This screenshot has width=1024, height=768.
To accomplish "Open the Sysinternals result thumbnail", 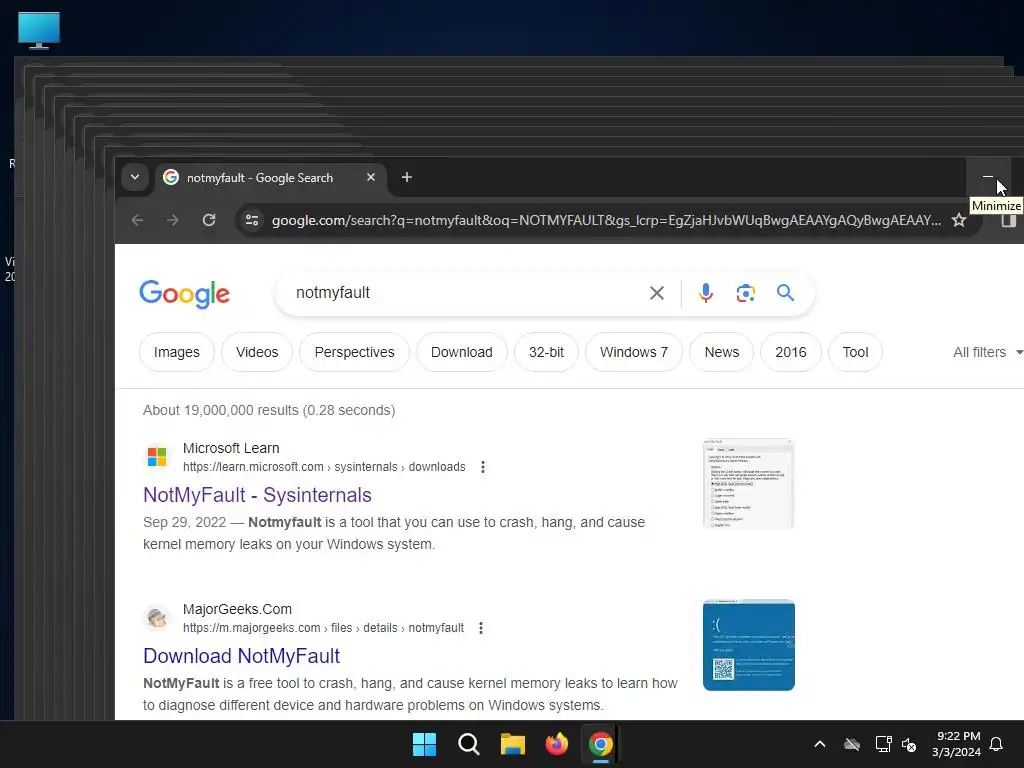I will pyautogui.click(x=748, y=484).
